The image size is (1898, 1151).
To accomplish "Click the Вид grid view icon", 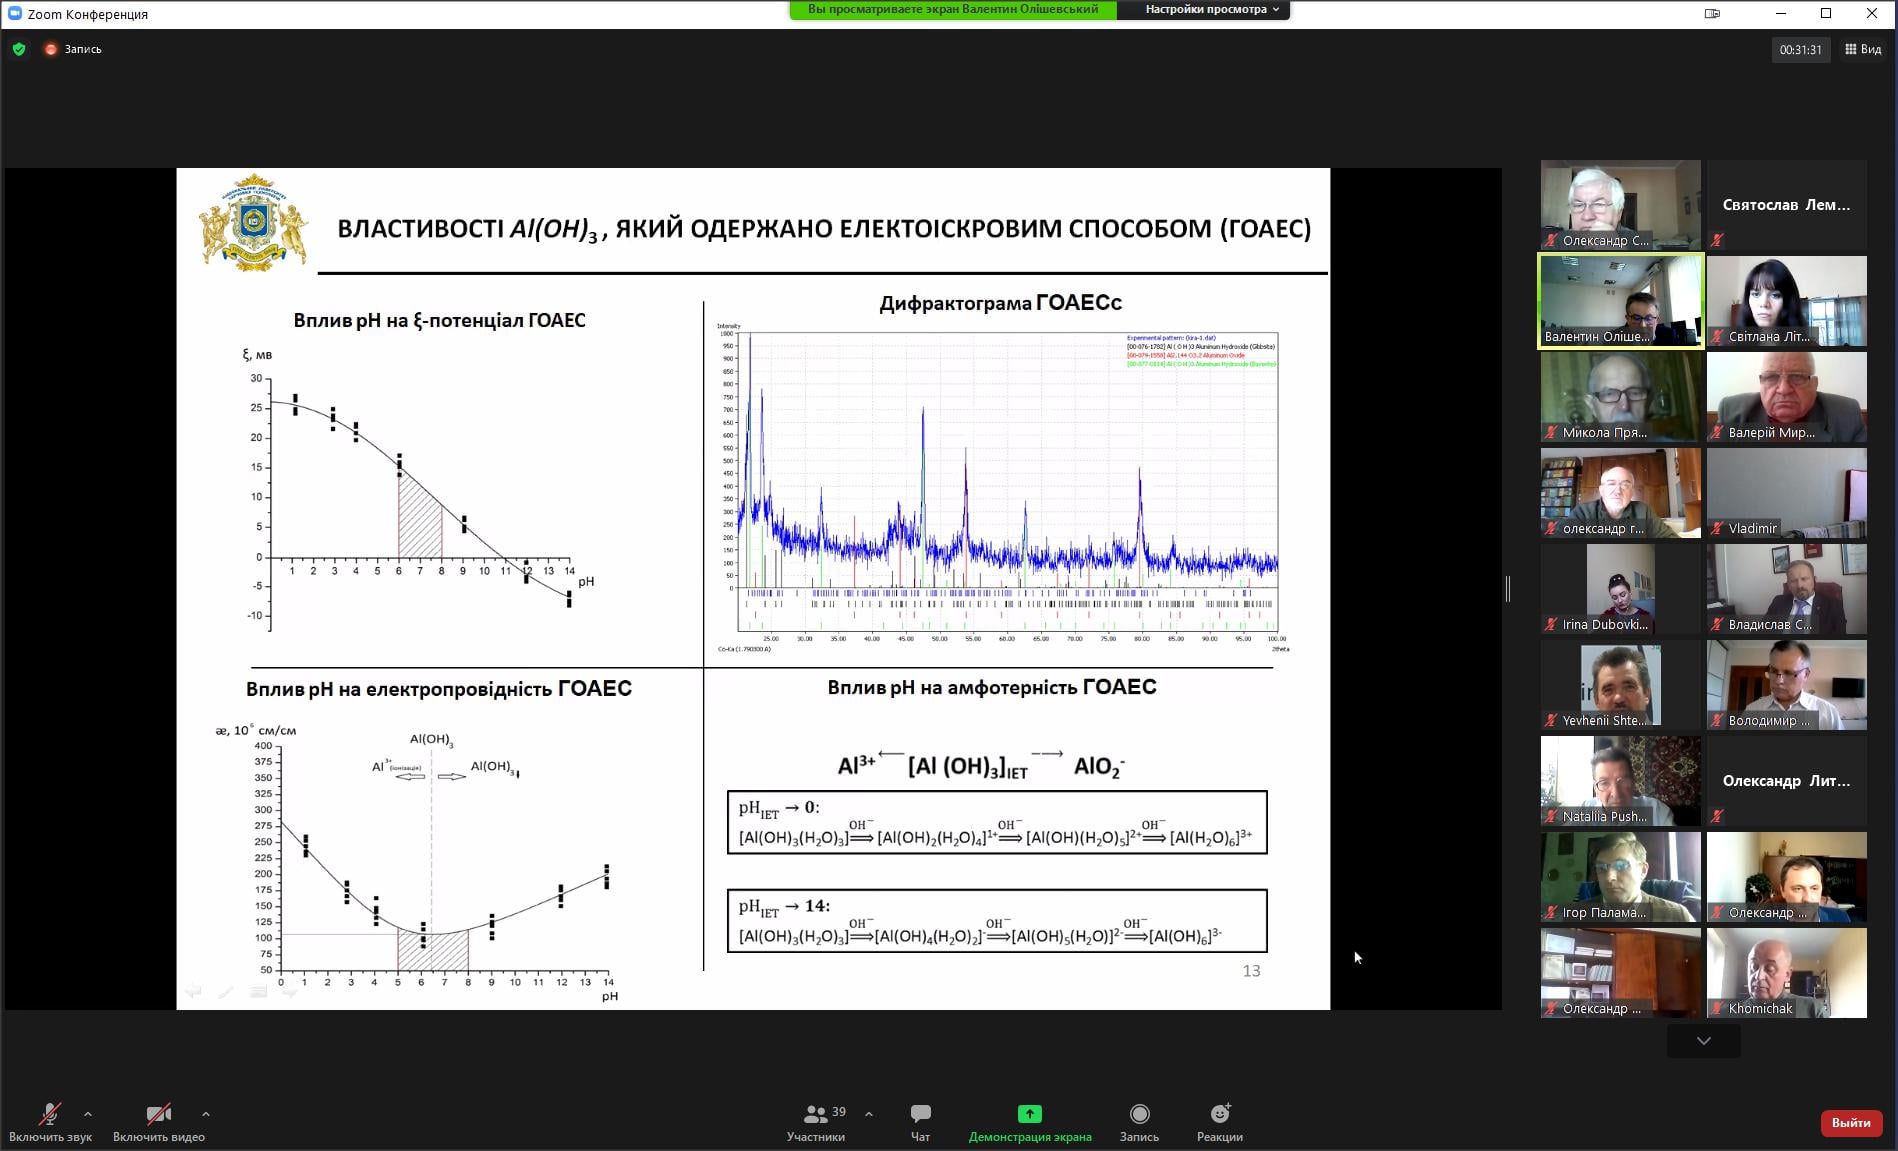I will pyautogui.click(x=1862, y=49).
